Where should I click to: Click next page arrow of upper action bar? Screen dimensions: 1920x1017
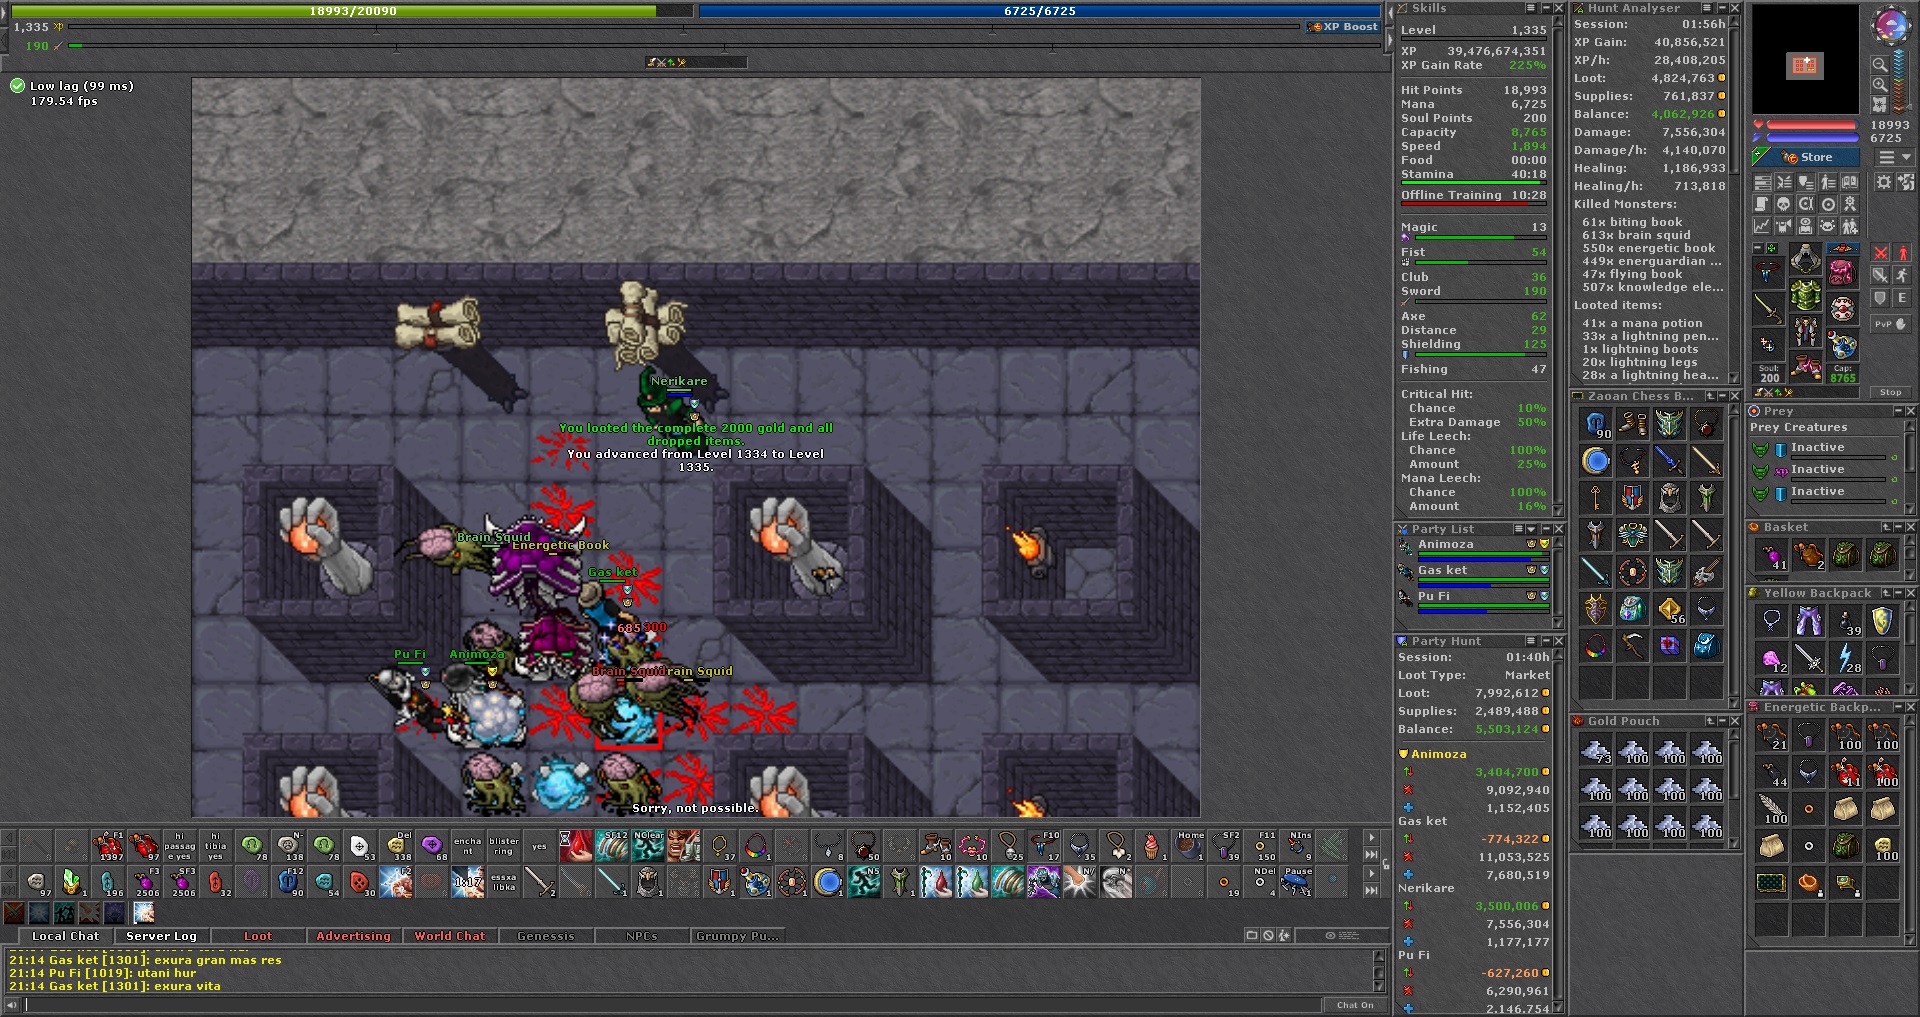[1371, 837]
